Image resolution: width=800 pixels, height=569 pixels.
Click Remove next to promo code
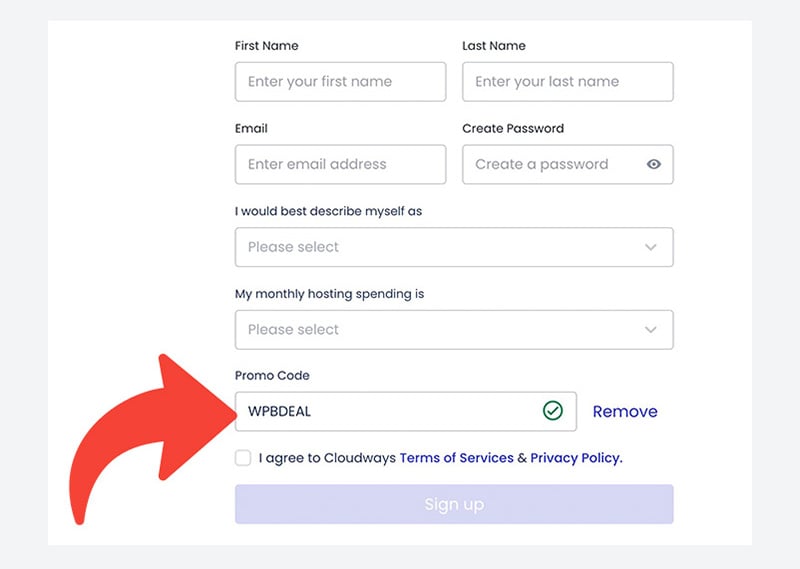(625, 411)
